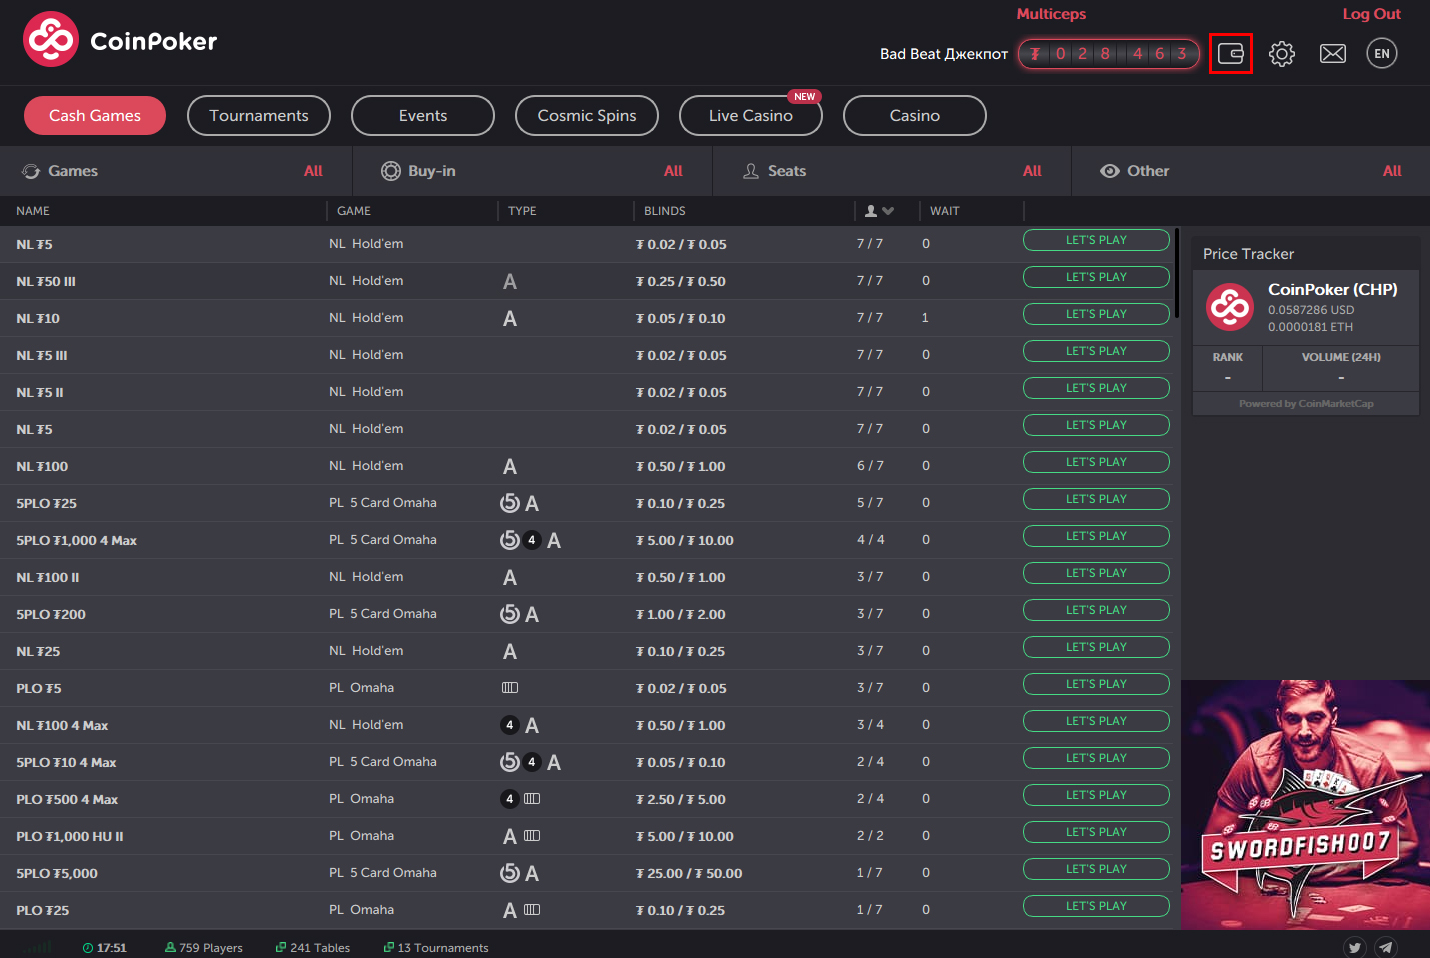This screenshot has height=958, width=1430.
Task: Open the settings gear icon
Action: click(1281, 54)
